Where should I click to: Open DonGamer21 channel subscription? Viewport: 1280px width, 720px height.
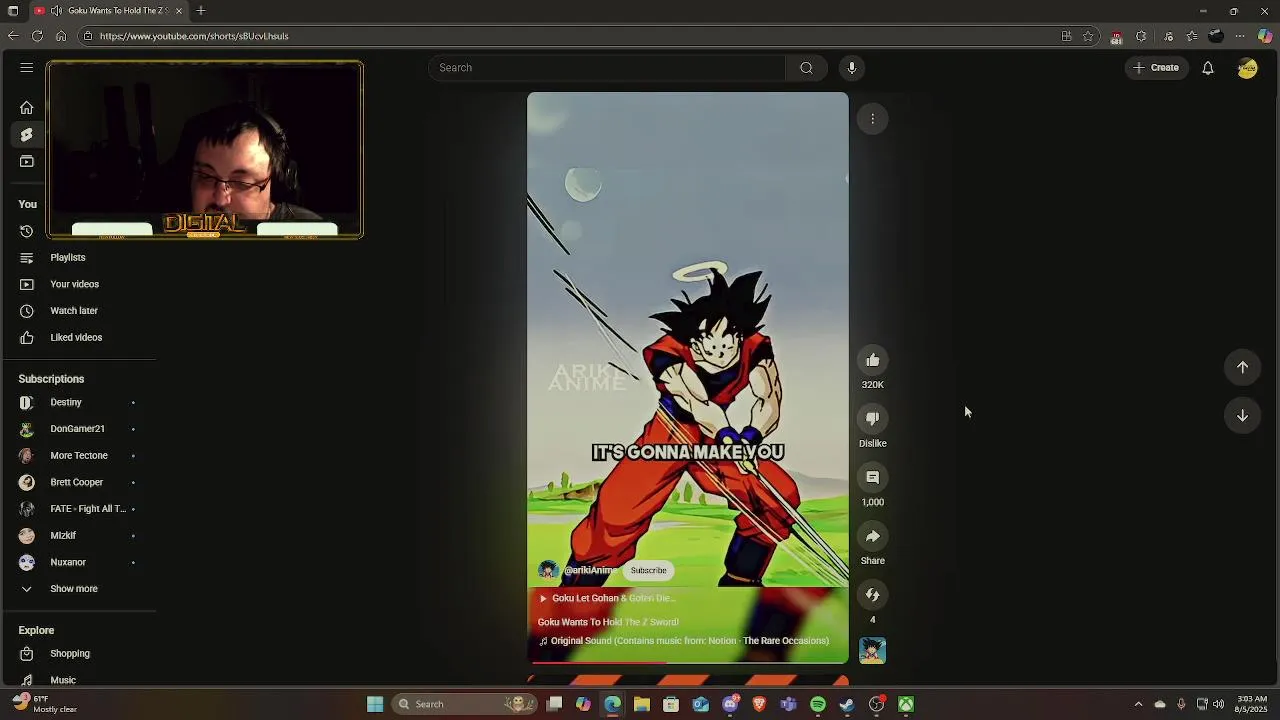click(x=79, y=429)
